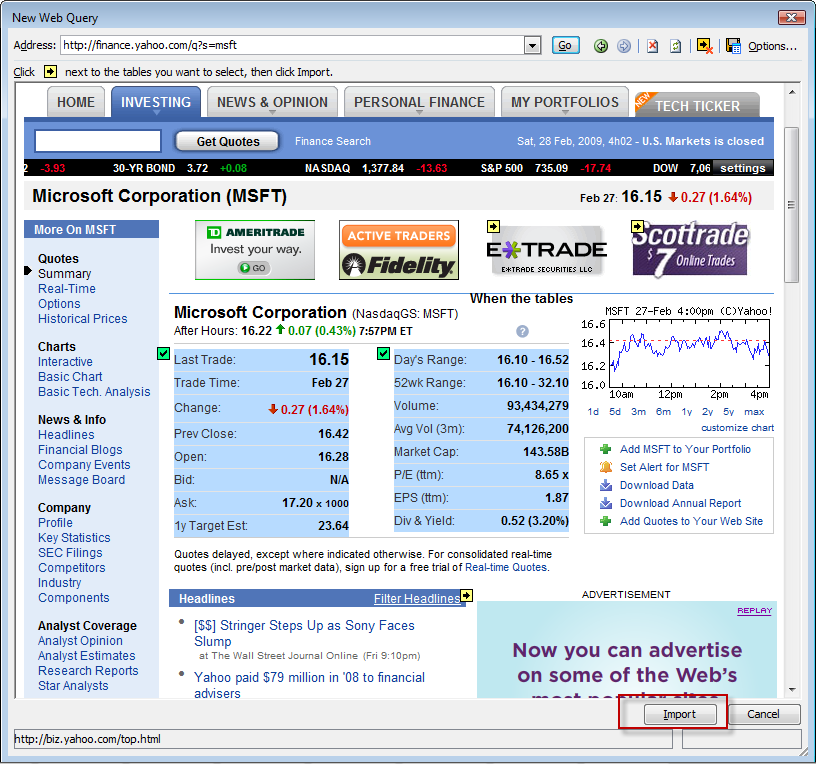Select the 1y chart range
This screenshot has height=764, width=816.
(687, 412)
